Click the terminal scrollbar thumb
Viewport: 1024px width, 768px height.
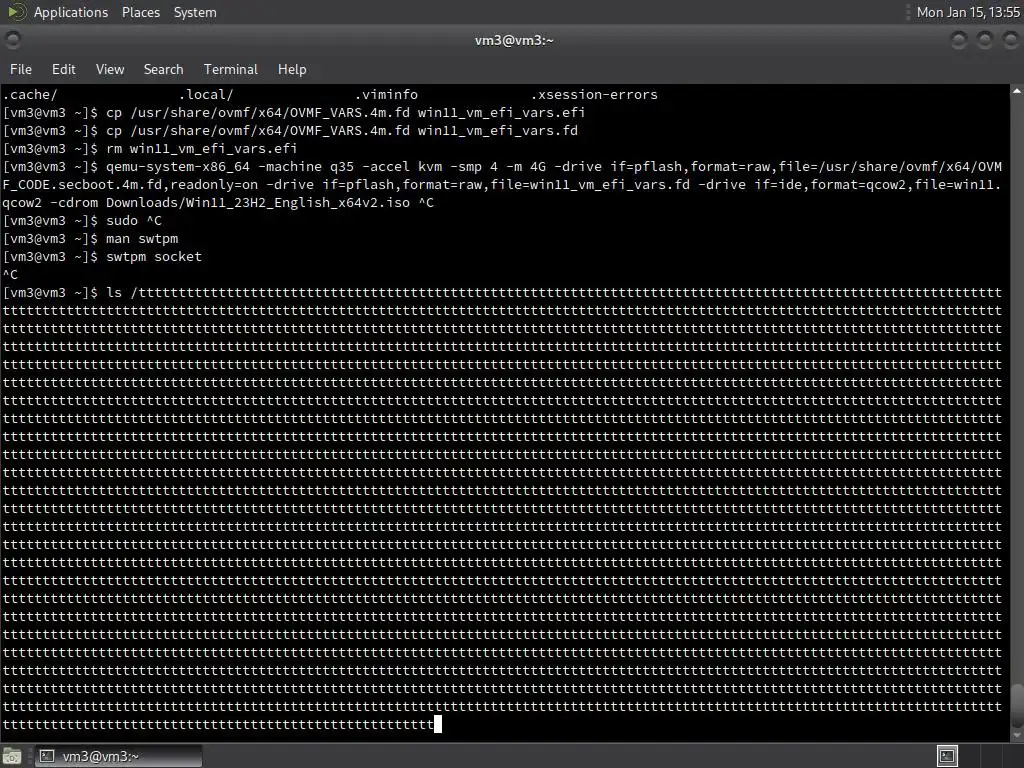(1017, 704)
